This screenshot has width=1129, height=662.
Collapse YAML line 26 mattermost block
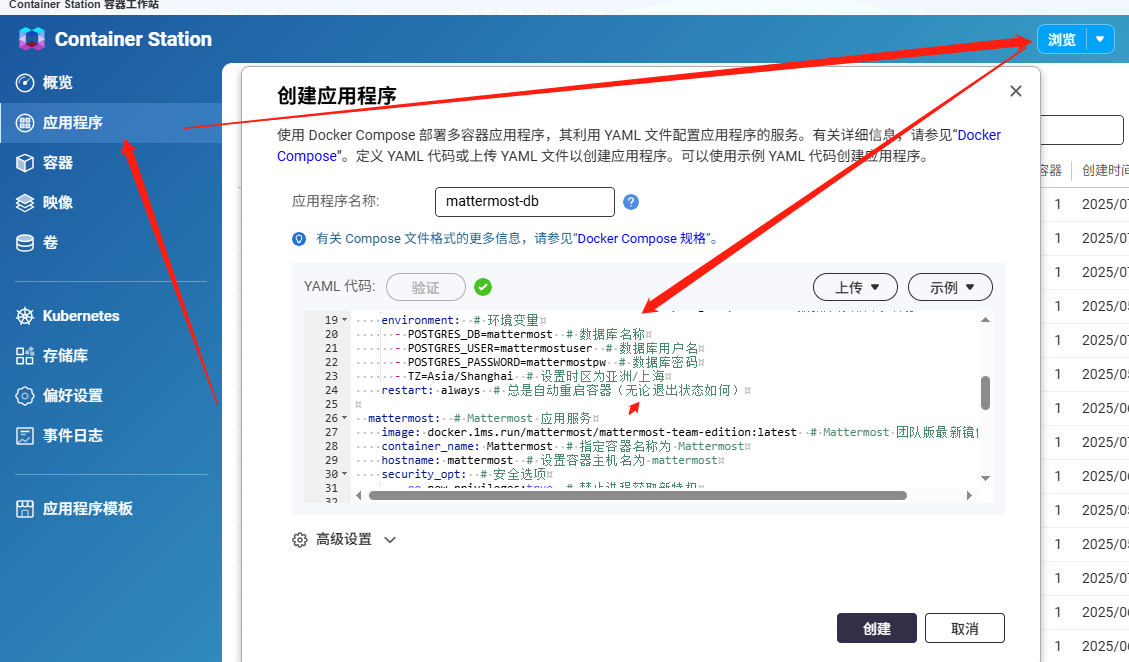click(x=345, y=418)
